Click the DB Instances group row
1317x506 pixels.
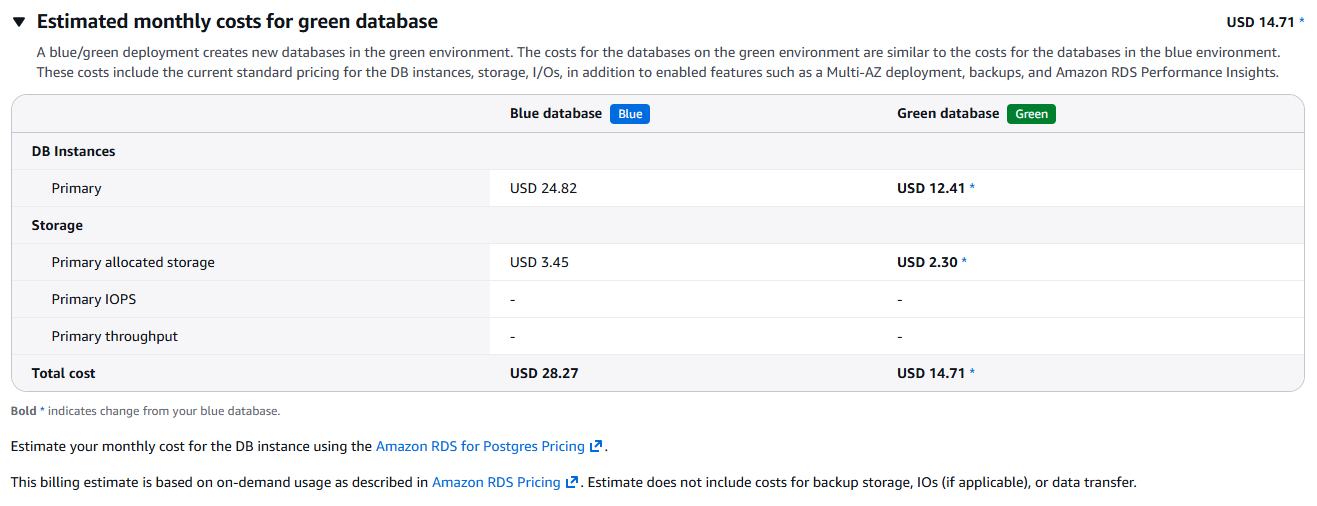point(73,151)
